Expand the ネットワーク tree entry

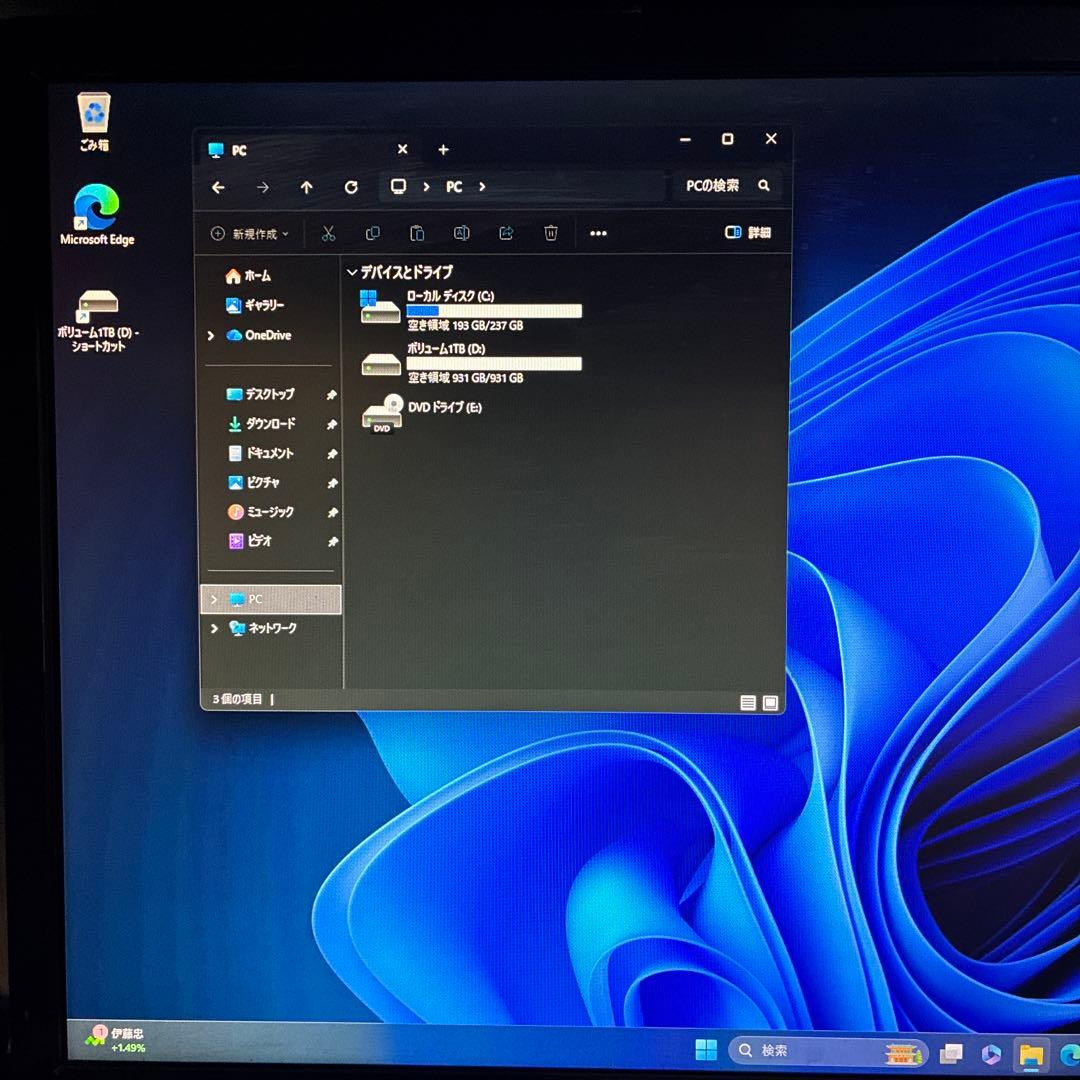pyautogui.click(x=212, y=629)
